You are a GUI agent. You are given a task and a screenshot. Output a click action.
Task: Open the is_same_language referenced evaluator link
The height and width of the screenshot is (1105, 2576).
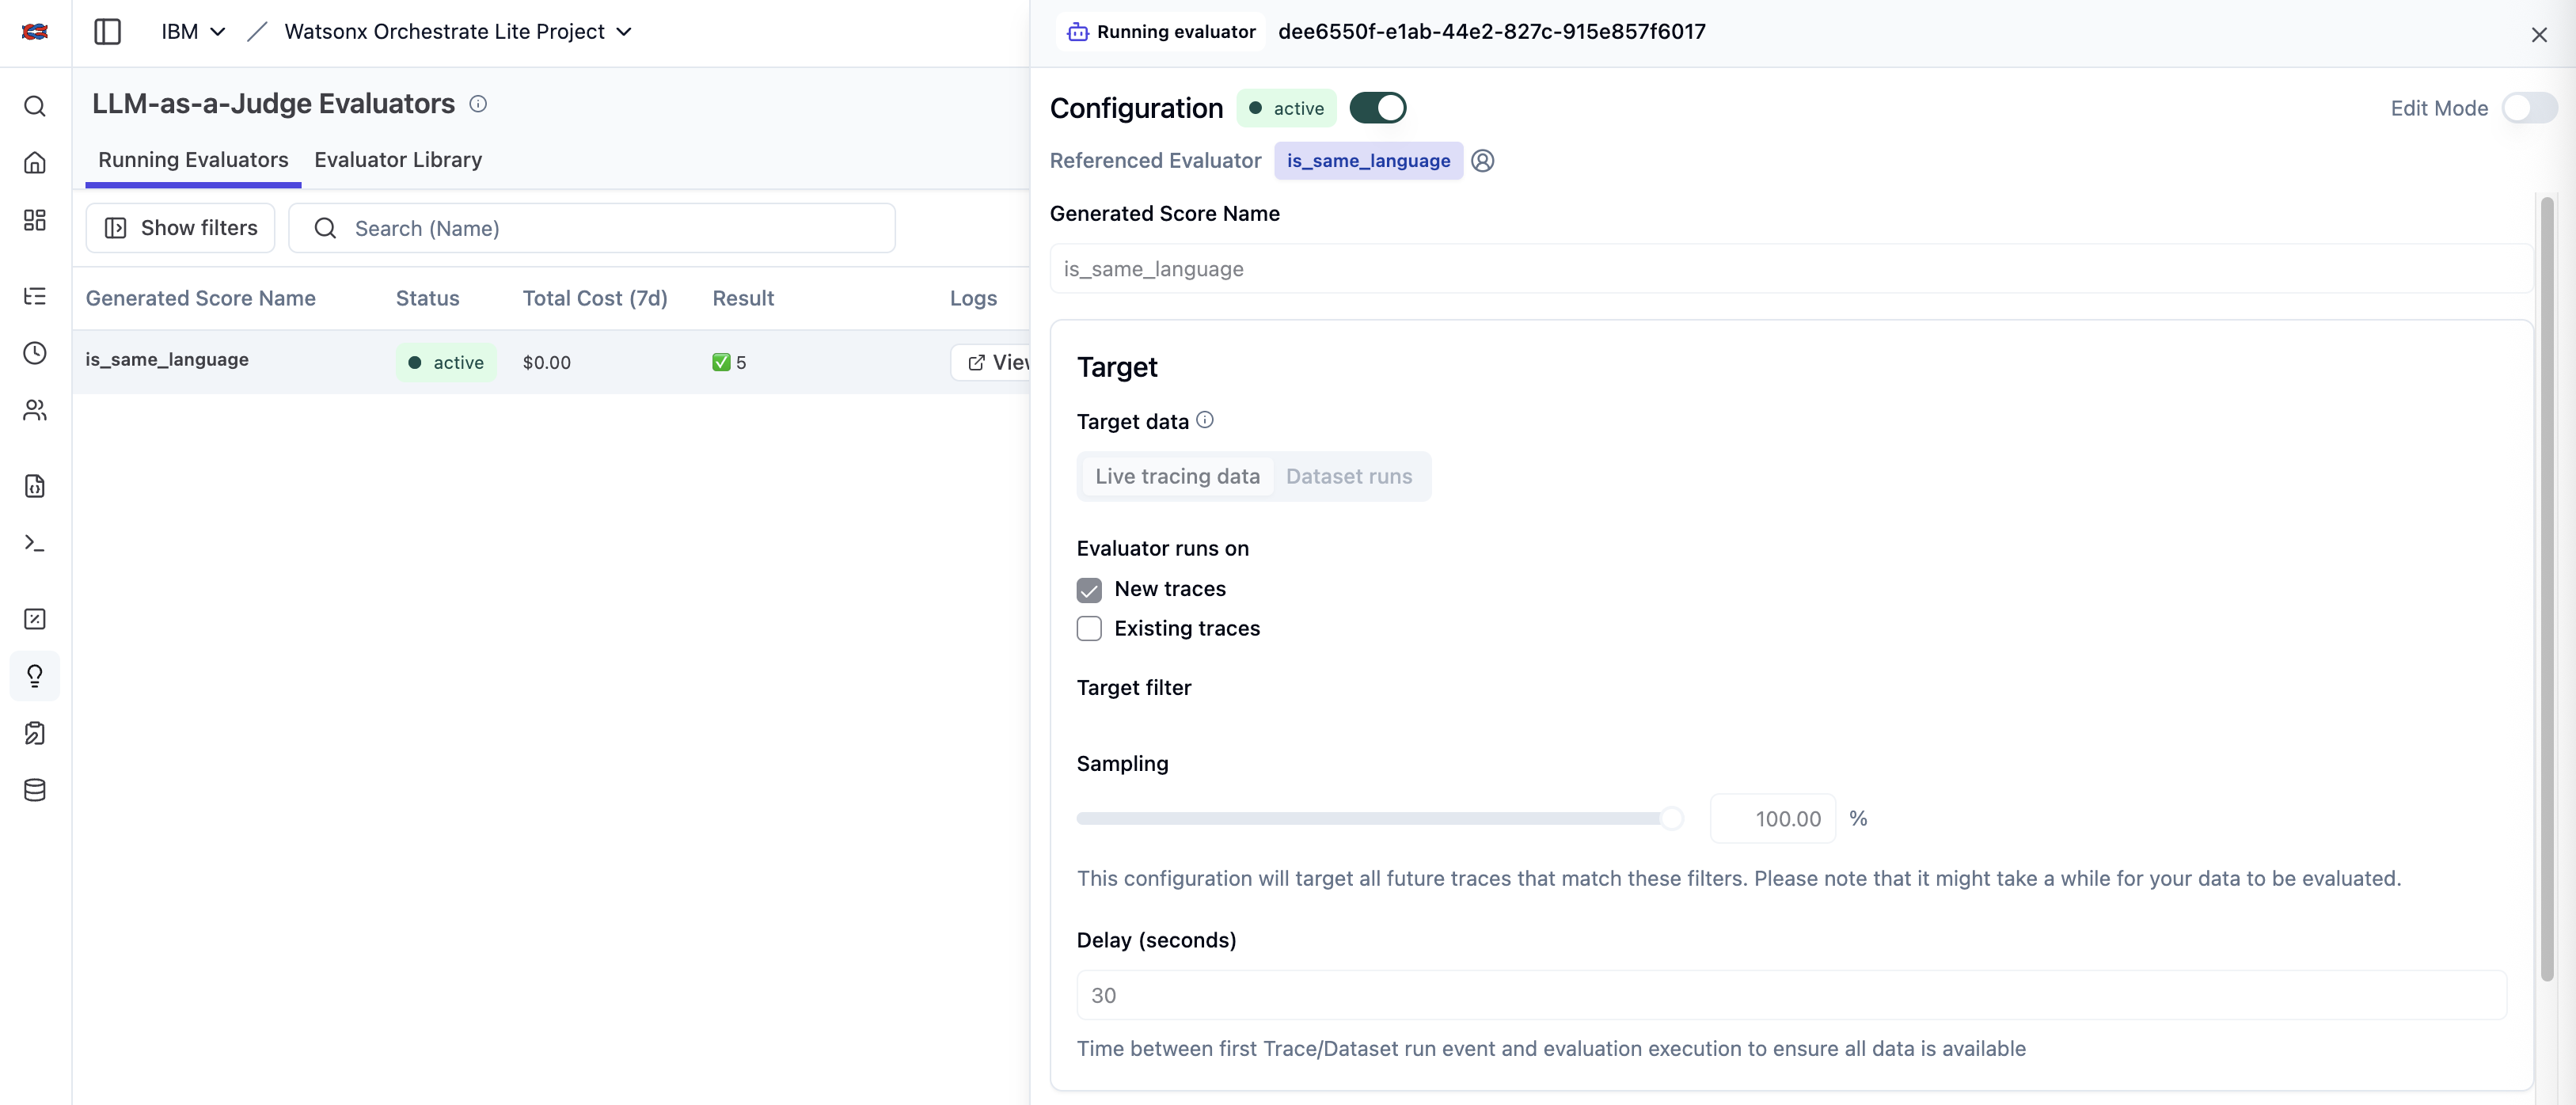(x=1367, y=161)
